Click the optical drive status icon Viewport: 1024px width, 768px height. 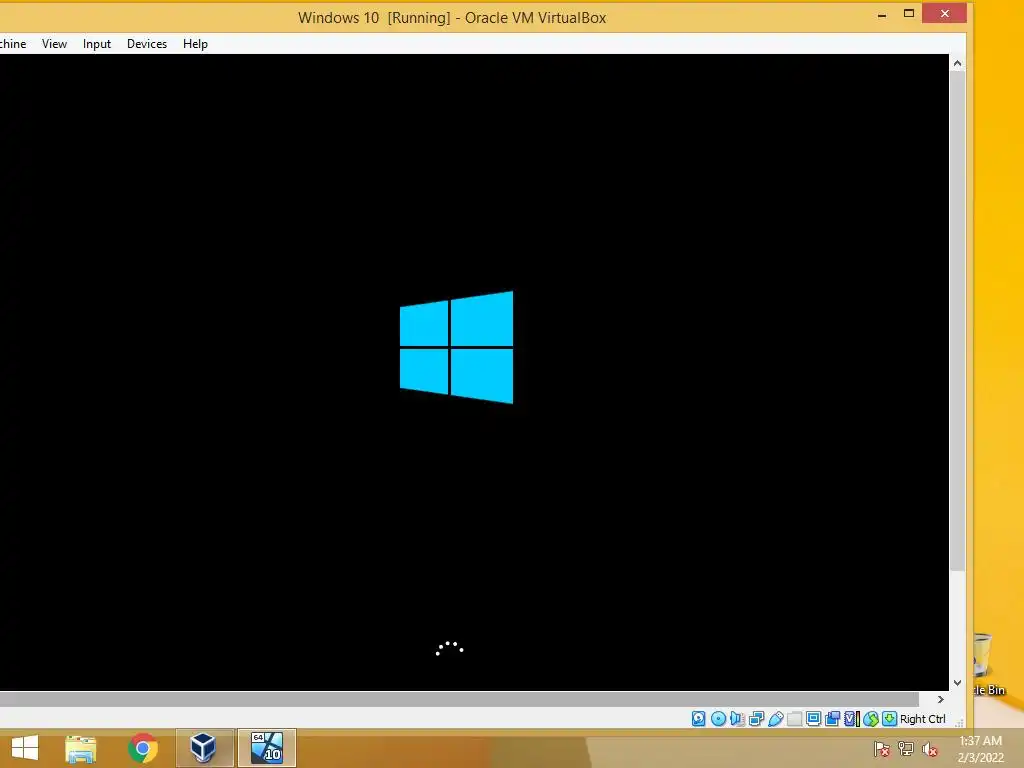point(718,719)
